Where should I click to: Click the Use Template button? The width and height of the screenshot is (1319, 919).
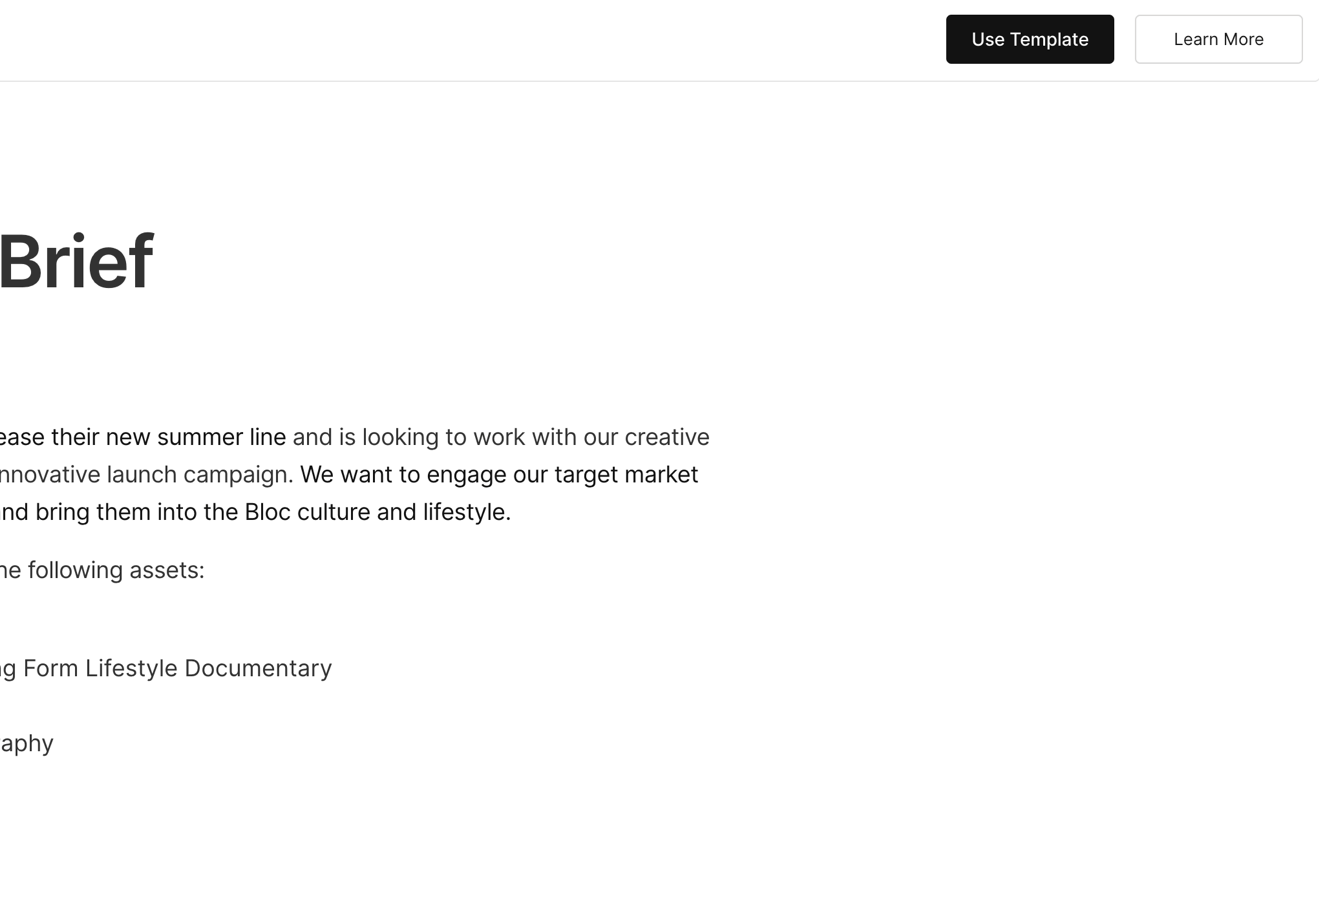(x=1029, y=40)
